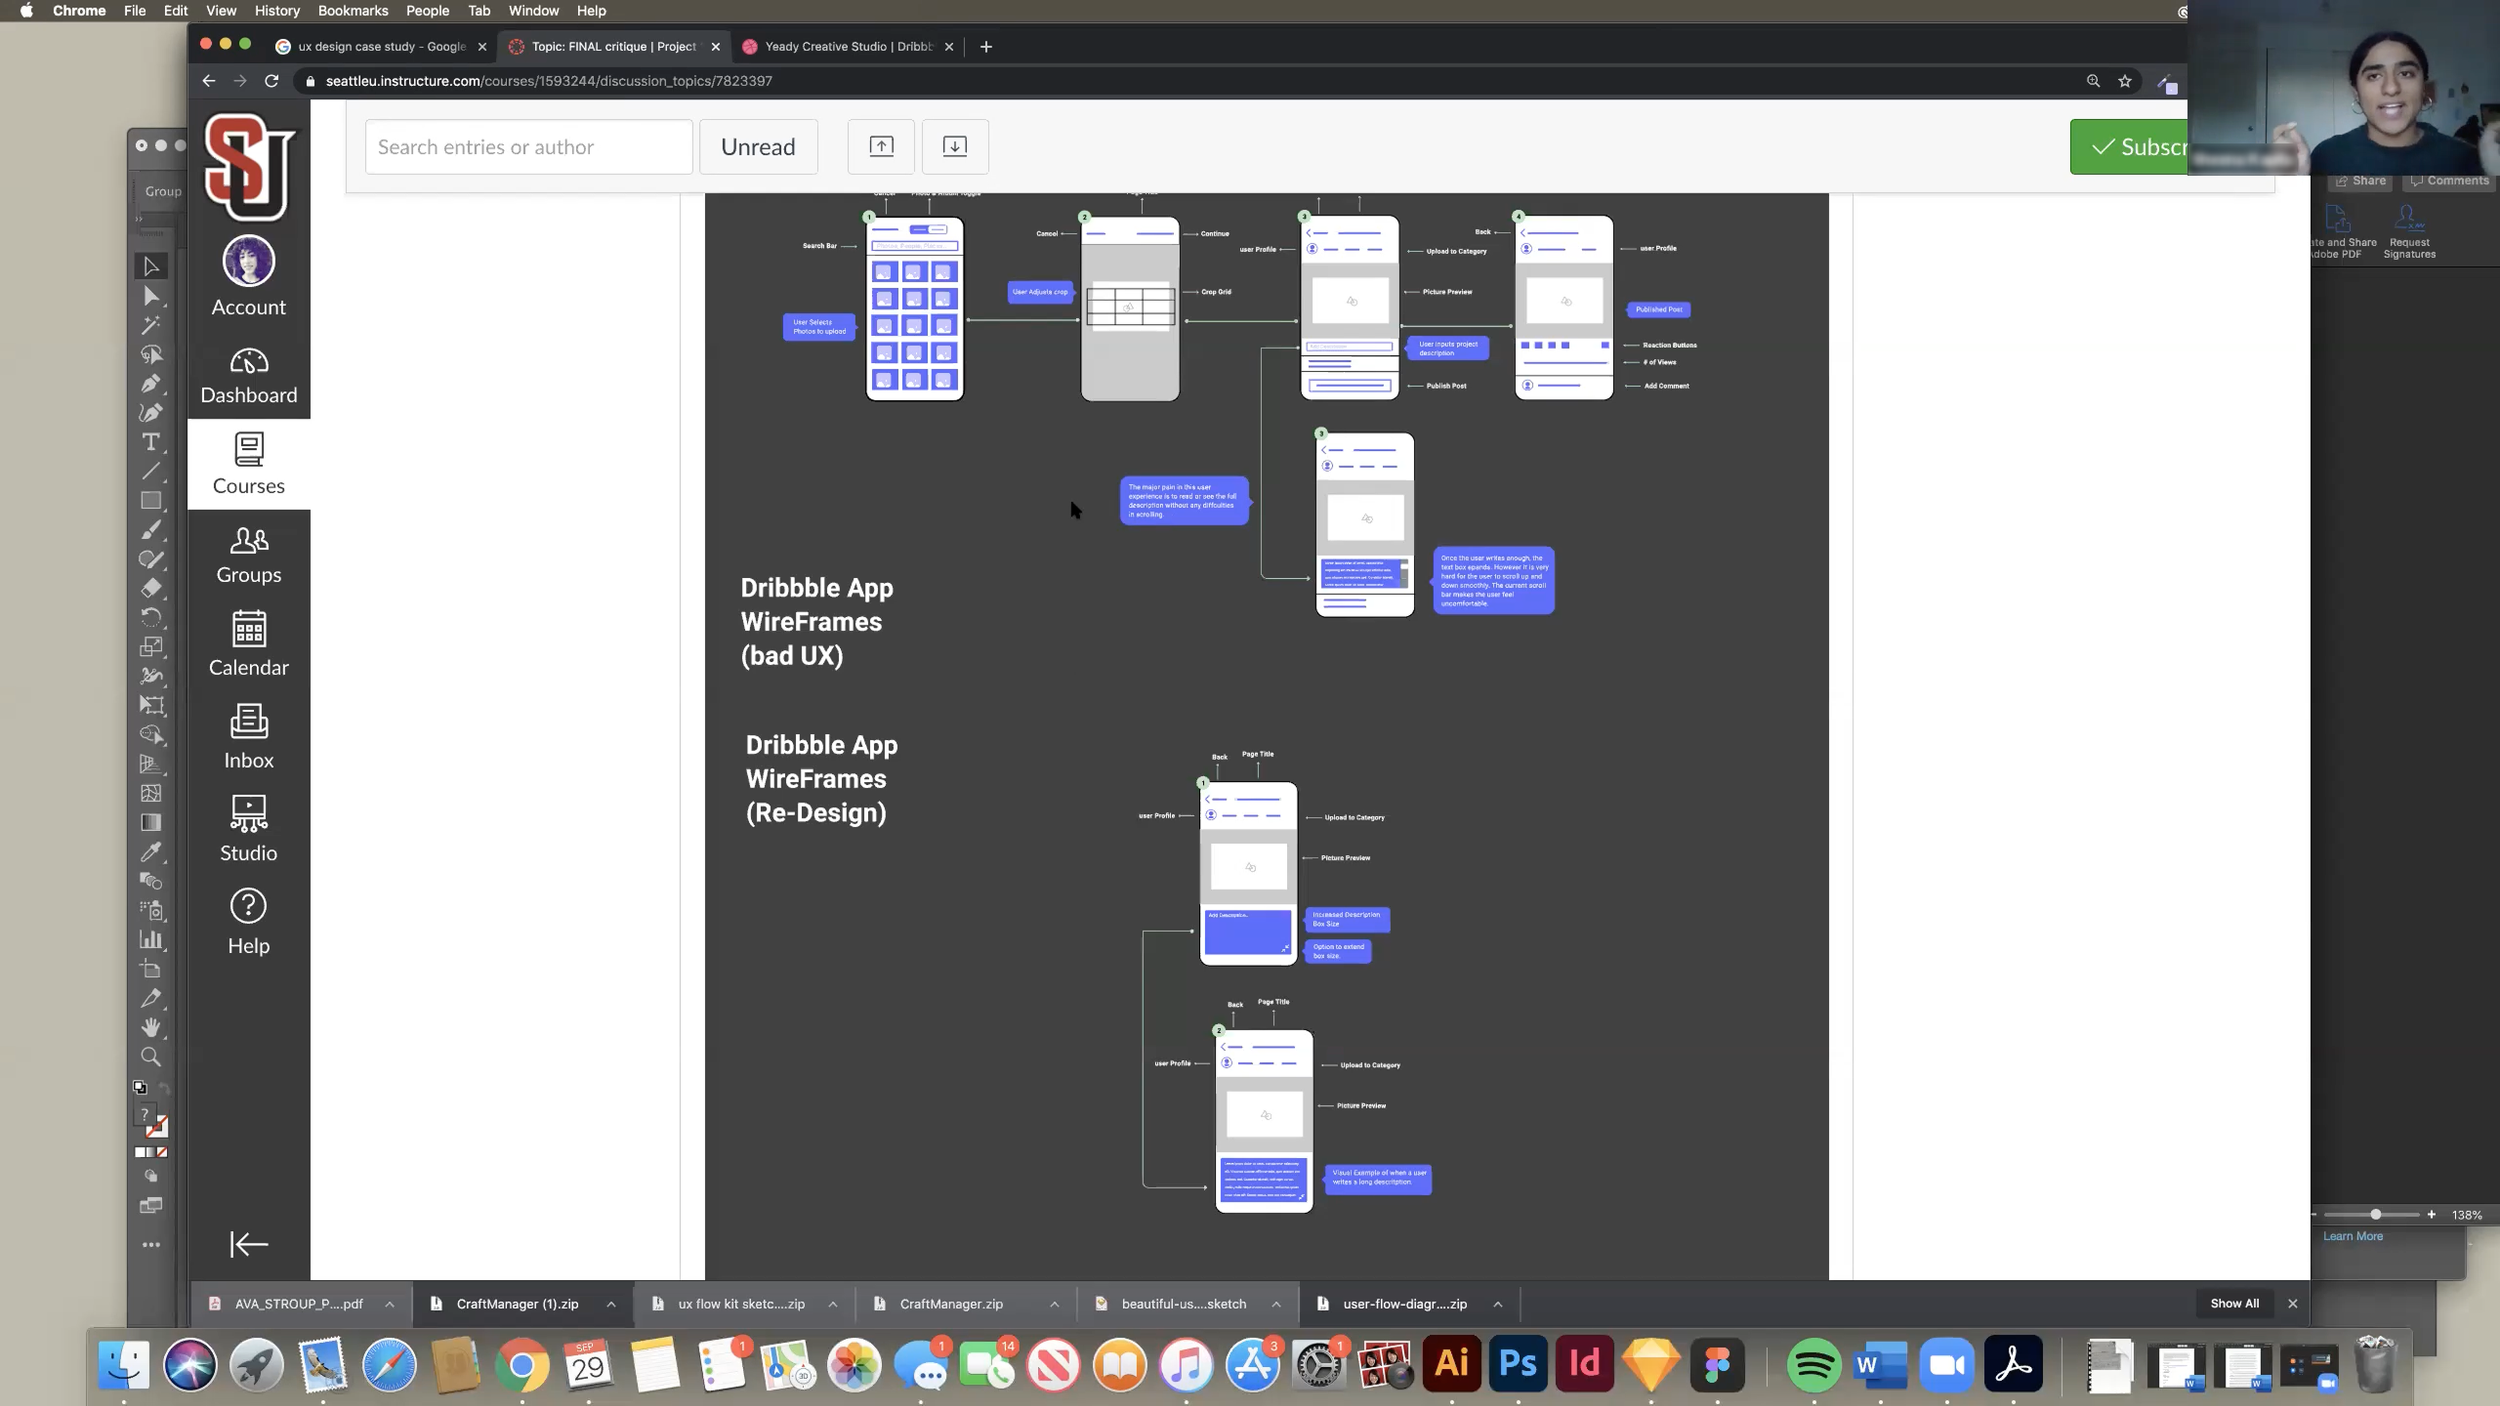Viewport: 2500px width, 1406px height.
Task: Go back in Chrome
Action: (x=208, y=81)
